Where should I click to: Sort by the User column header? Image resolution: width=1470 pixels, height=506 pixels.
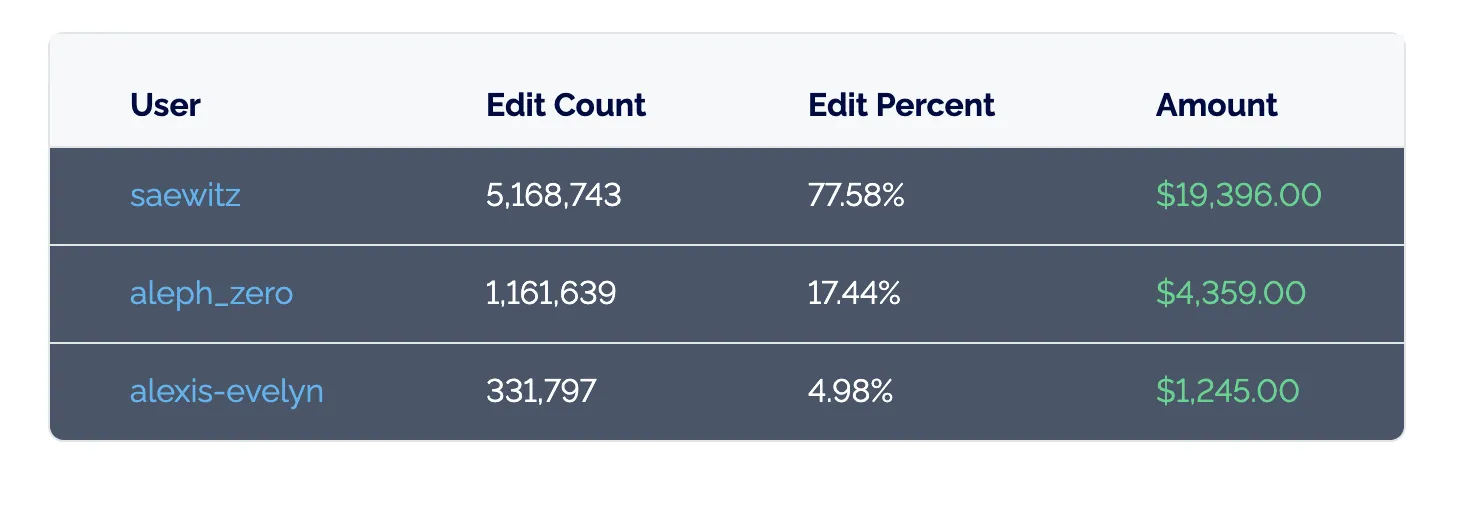tap(165, 105)
